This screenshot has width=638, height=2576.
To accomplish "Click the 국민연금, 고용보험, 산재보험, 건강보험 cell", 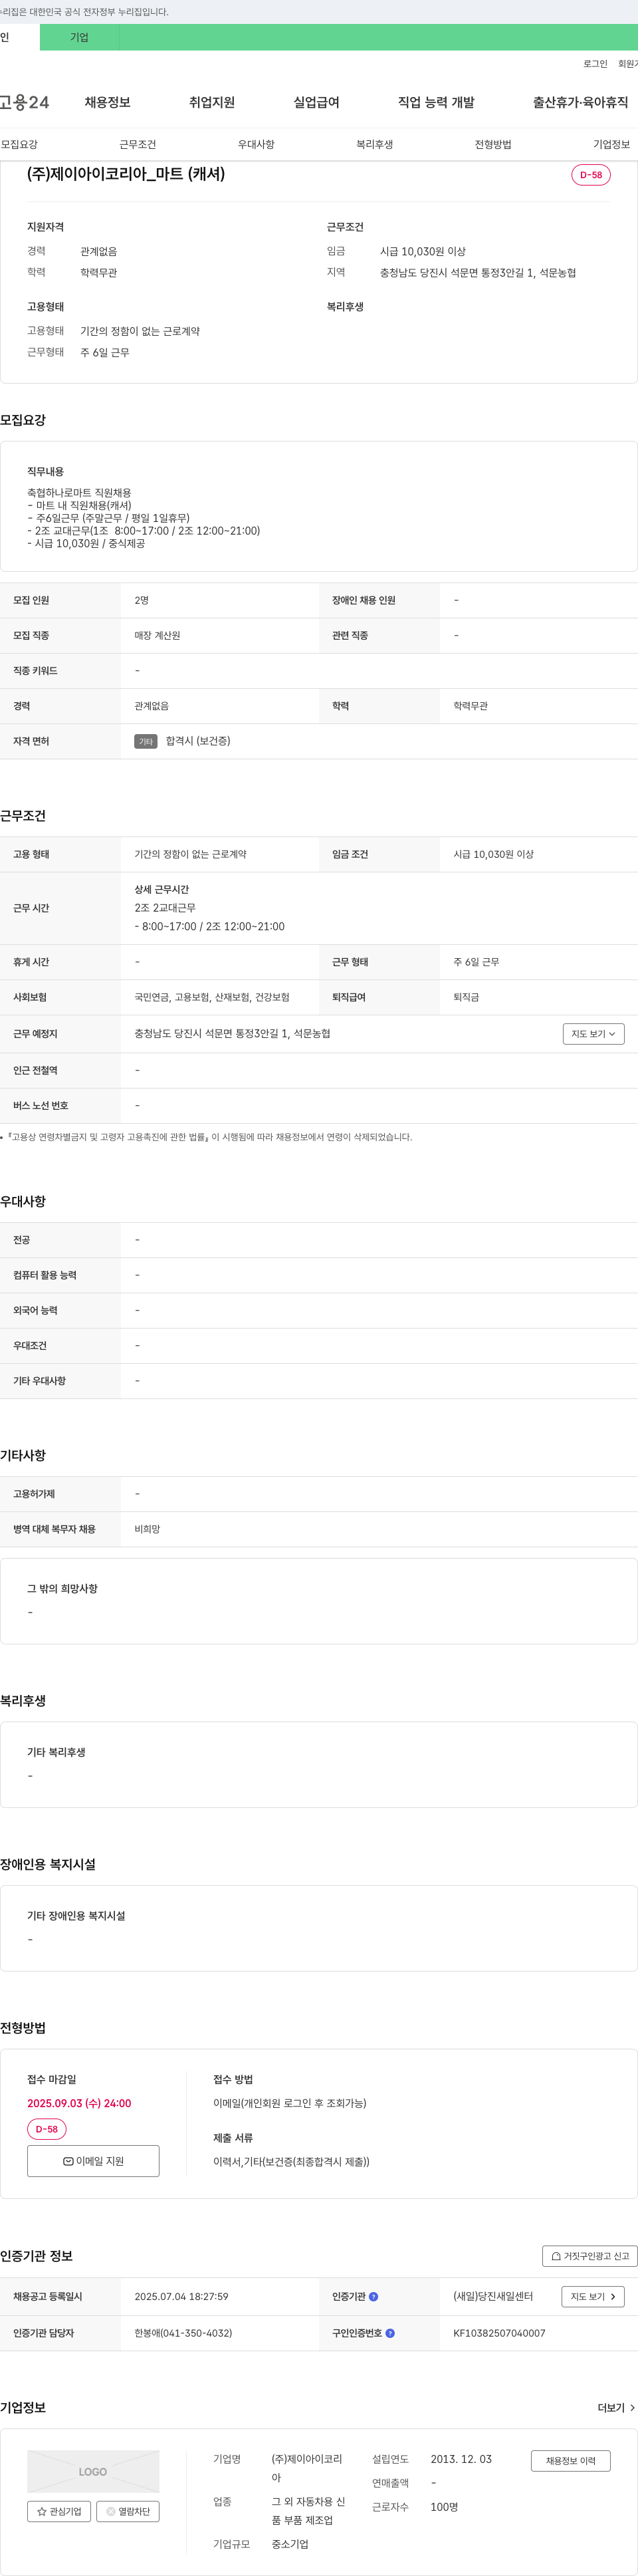I will 212,998.
